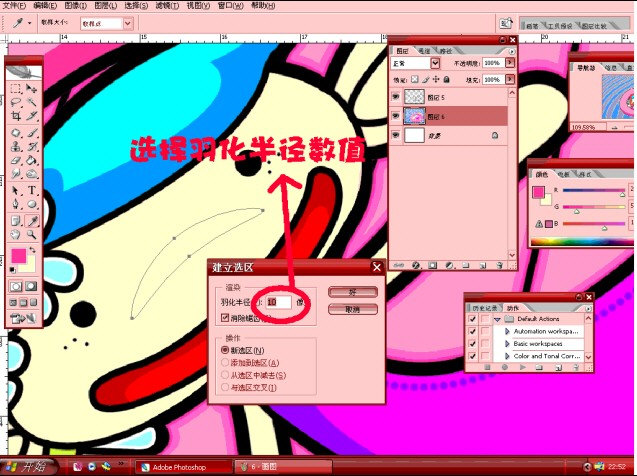
Task: Select the Type tool
Action: tap(32, 190)
